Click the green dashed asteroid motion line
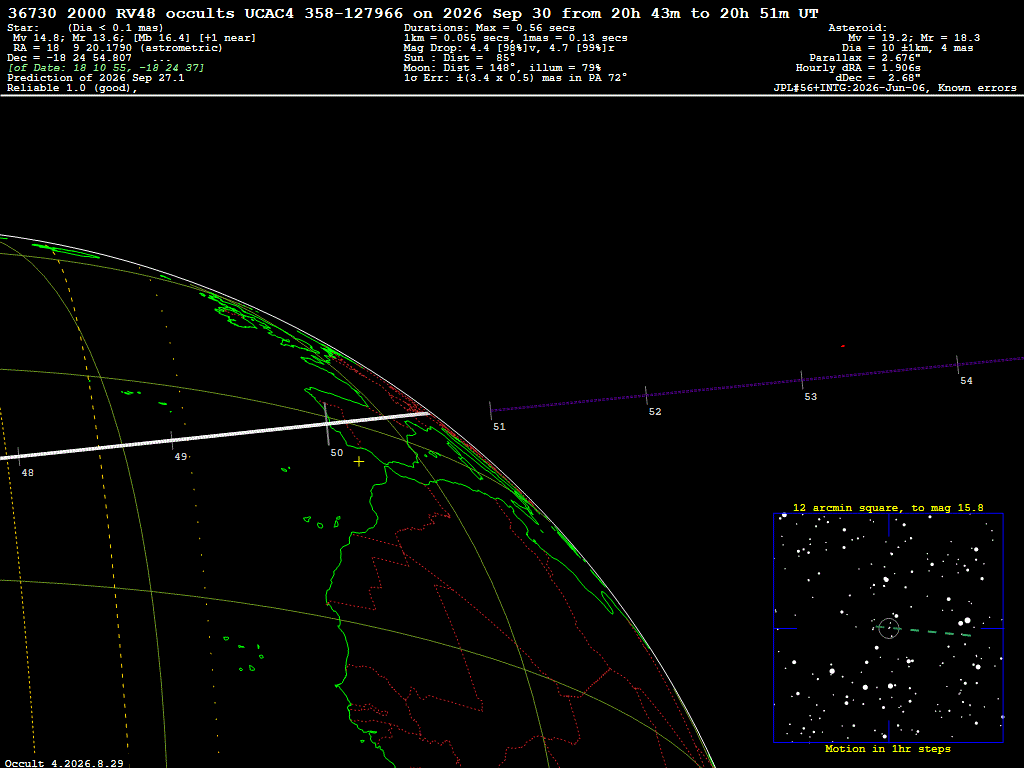The image size is (1024, 768). (x=925, y=631)
